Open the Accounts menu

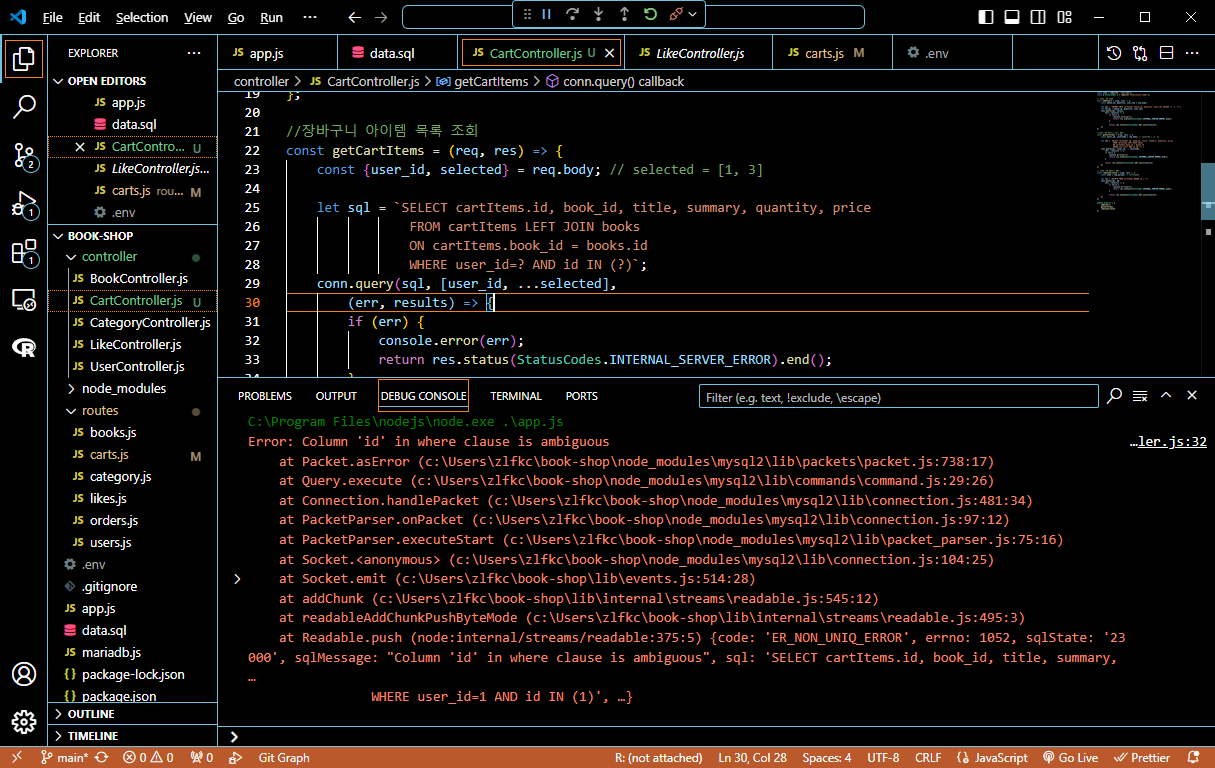[x=24, y=674]
